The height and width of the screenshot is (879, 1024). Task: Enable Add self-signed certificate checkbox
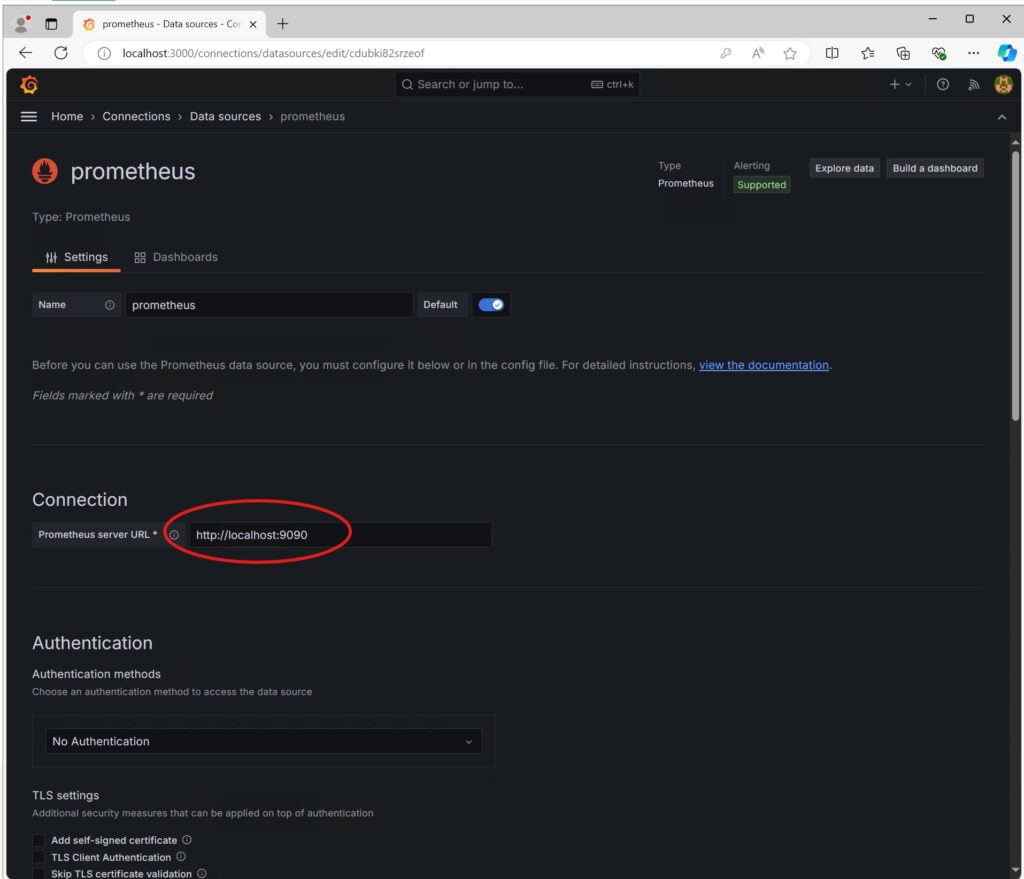39,841
